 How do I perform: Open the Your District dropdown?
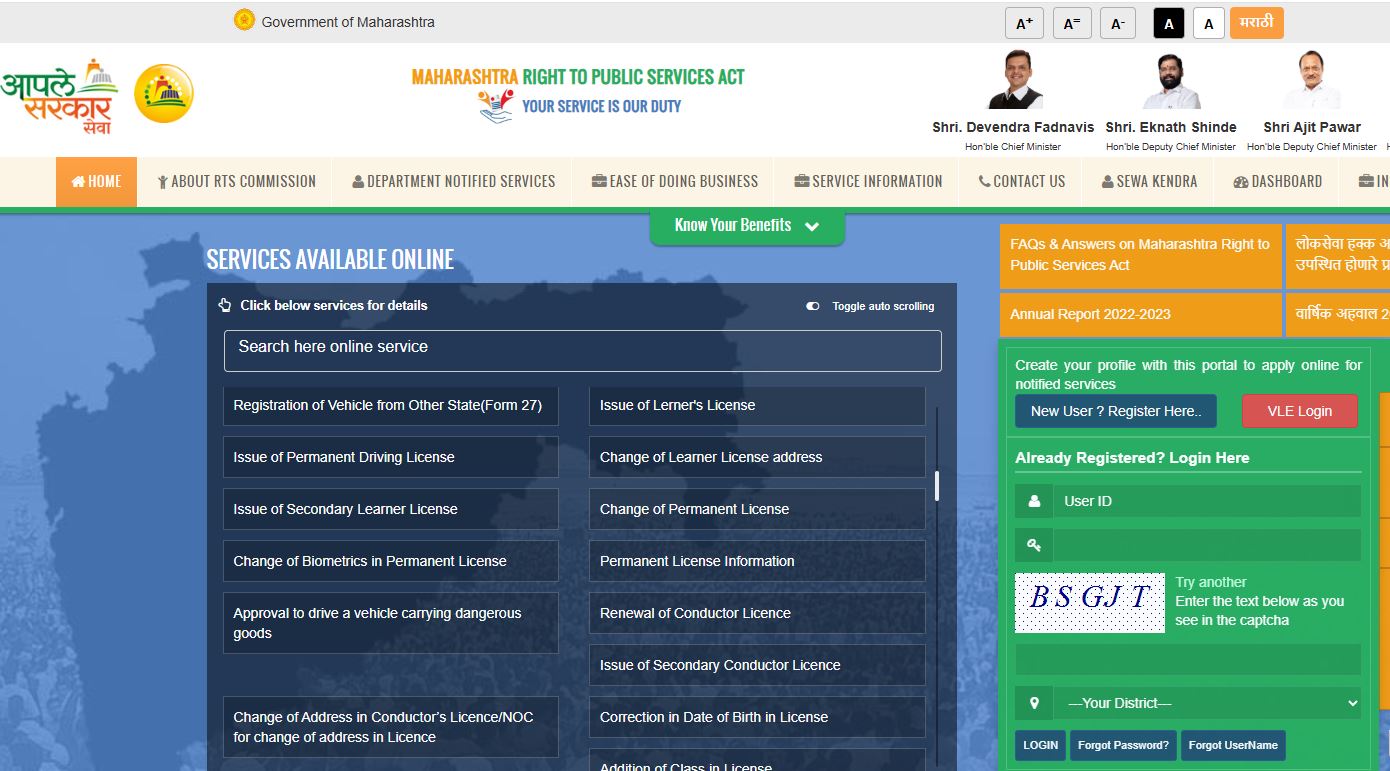click(1207, 703)
